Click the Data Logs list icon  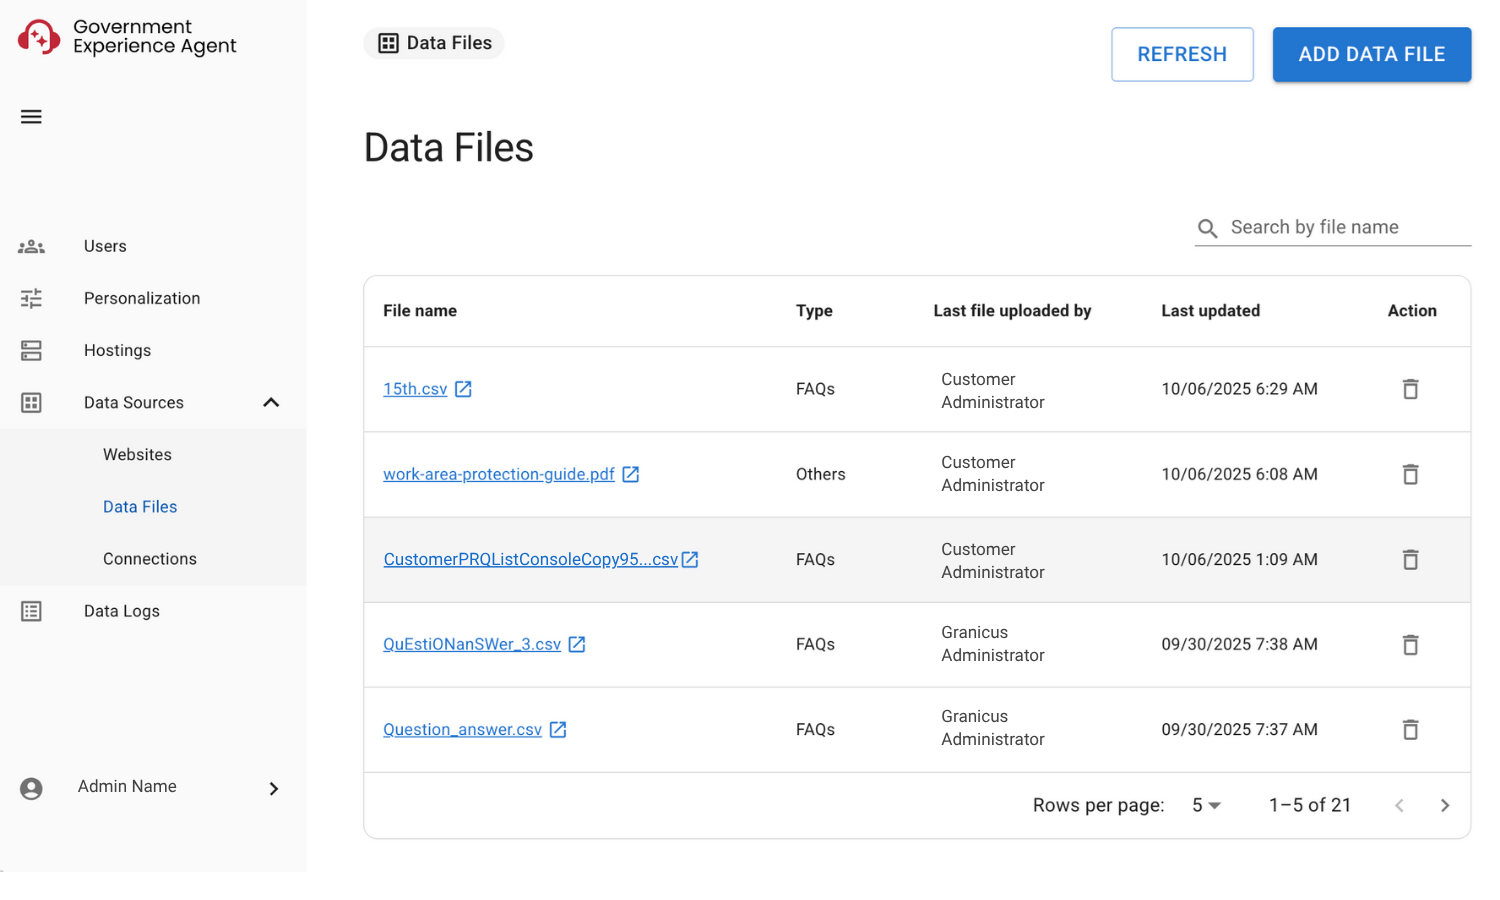tap(31, 611)
